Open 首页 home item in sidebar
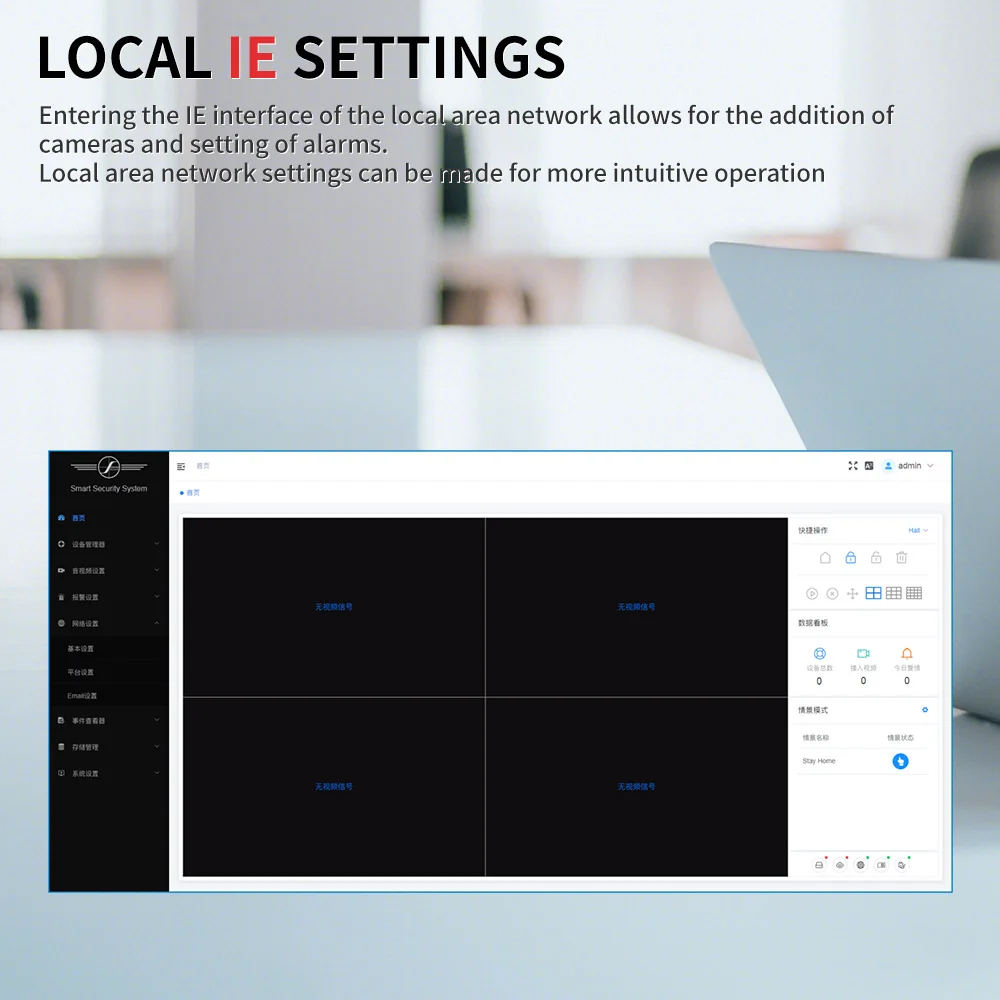The image size is (1000, 1000). (x=108, y=518)
